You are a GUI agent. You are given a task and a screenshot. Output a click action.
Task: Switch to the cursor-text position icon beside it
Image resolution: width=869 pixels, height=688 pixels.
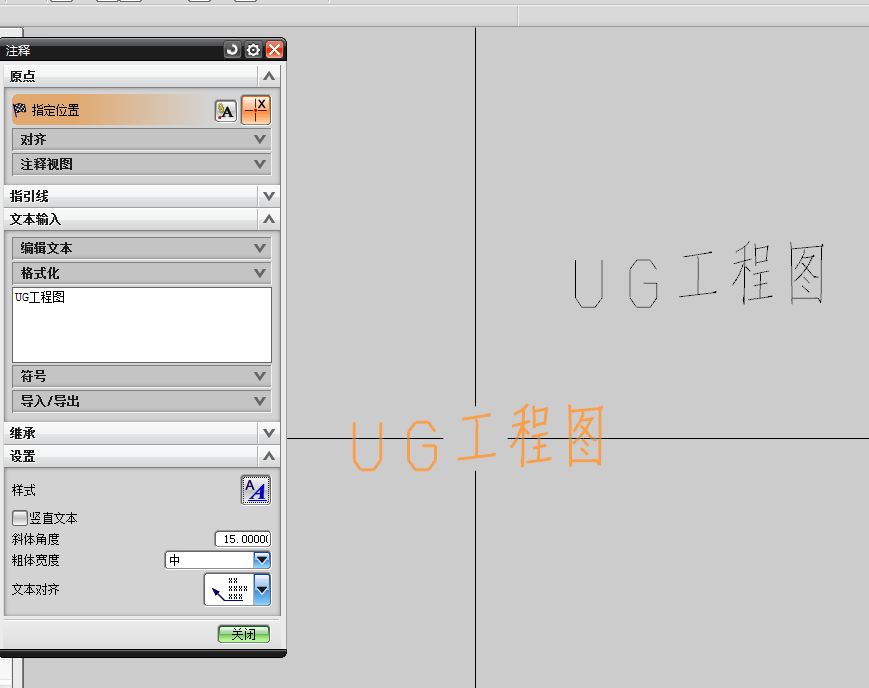point(227,110)
